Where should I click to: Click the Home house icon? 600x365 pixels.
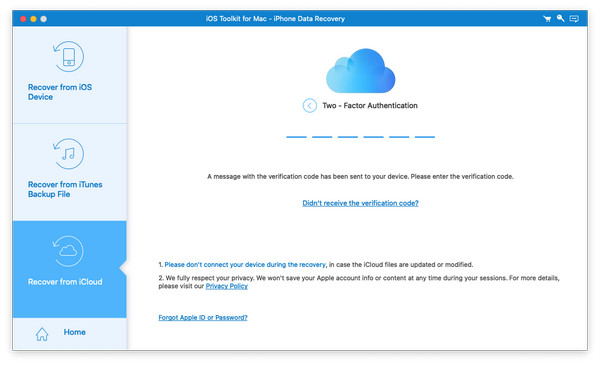(x=42, y=334)
